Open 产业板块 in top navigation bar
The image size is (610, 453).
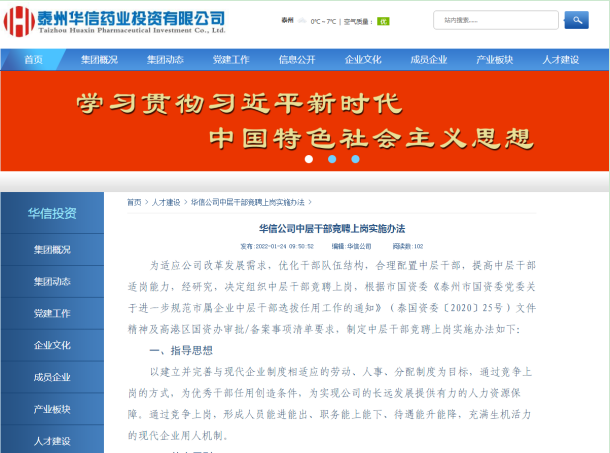[495, 59]
